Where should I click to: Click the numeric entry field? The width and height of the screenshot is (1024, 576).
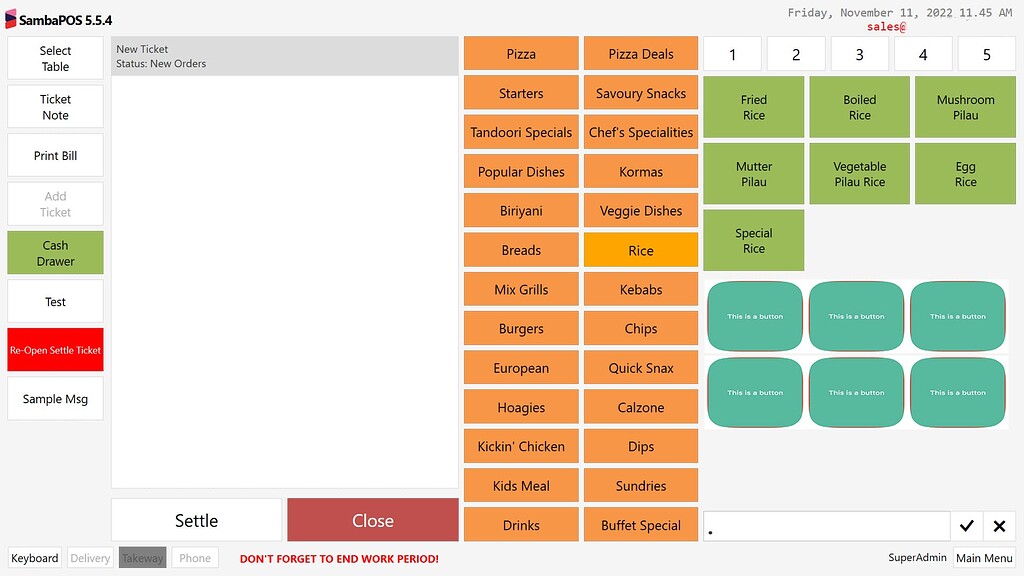826,526
